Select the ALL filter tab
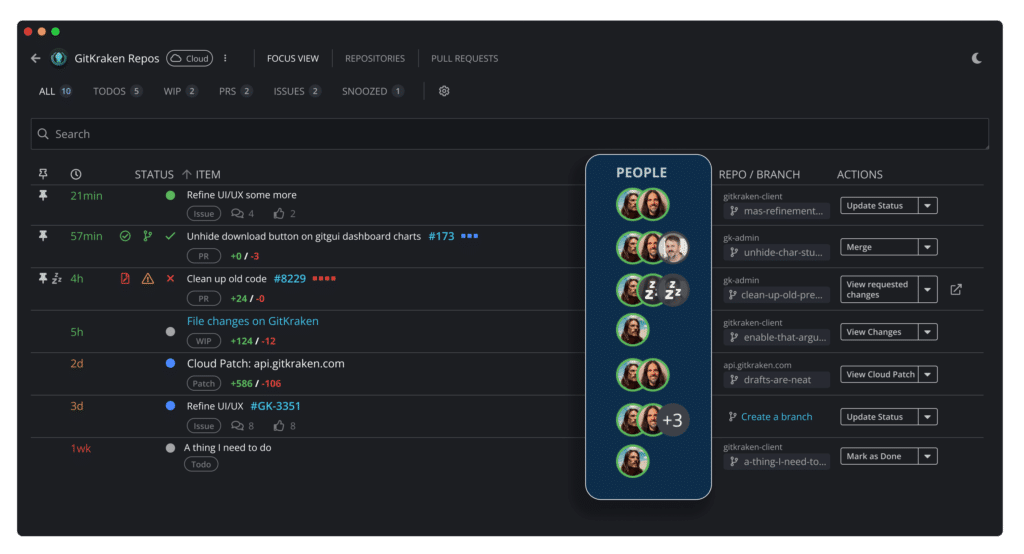Image resolution: width=1024 pixels, height=554 pixels. click(x=55, y=91)
